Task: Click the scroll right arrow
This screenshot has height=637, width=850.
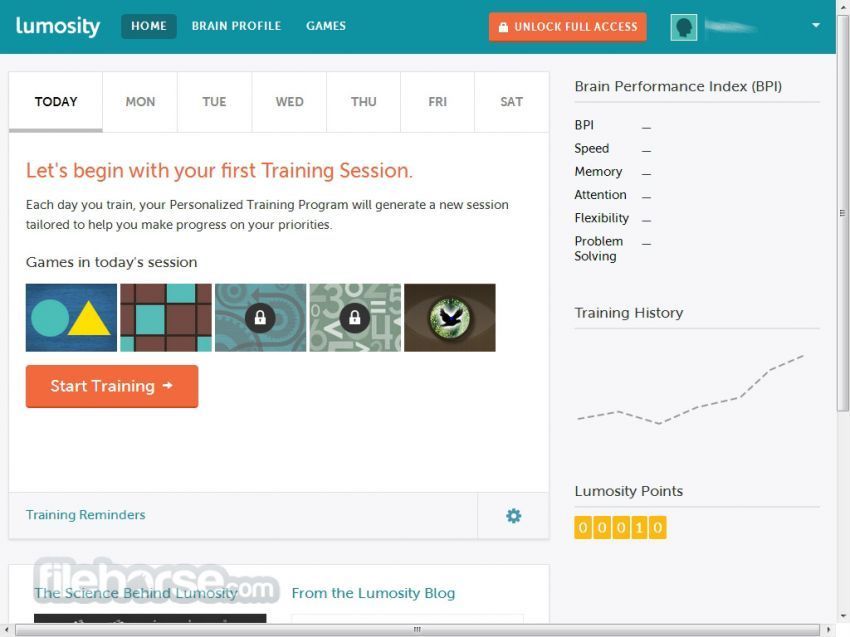Action: click(828, 630)
